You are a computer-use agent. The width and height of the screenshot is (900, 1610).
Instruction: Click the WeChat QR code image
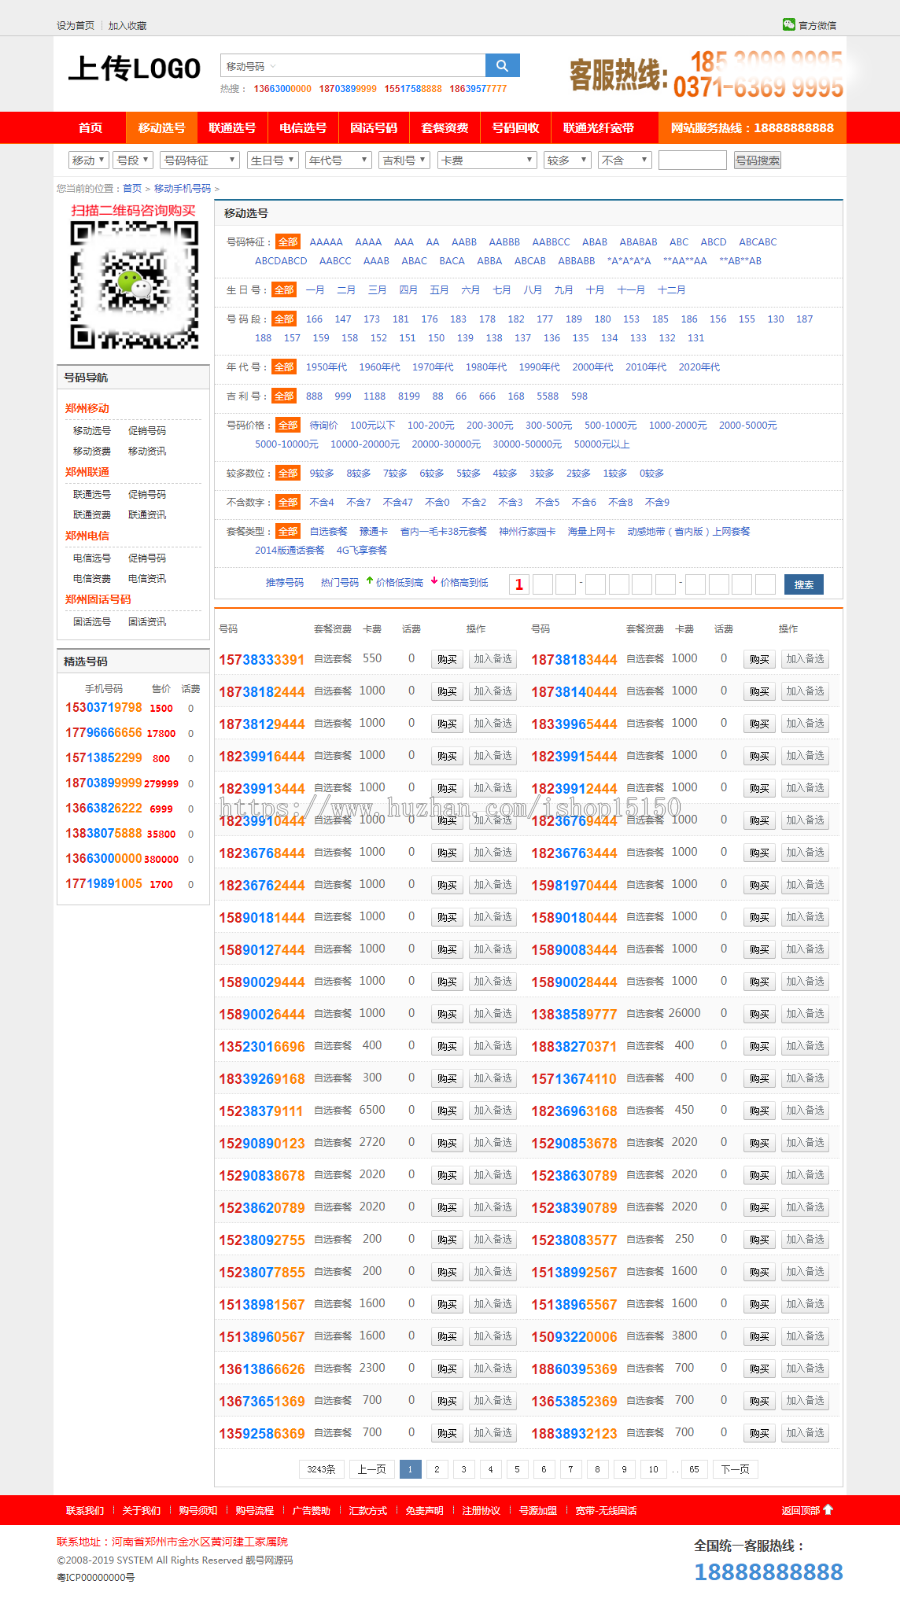(x=134, y=285)
